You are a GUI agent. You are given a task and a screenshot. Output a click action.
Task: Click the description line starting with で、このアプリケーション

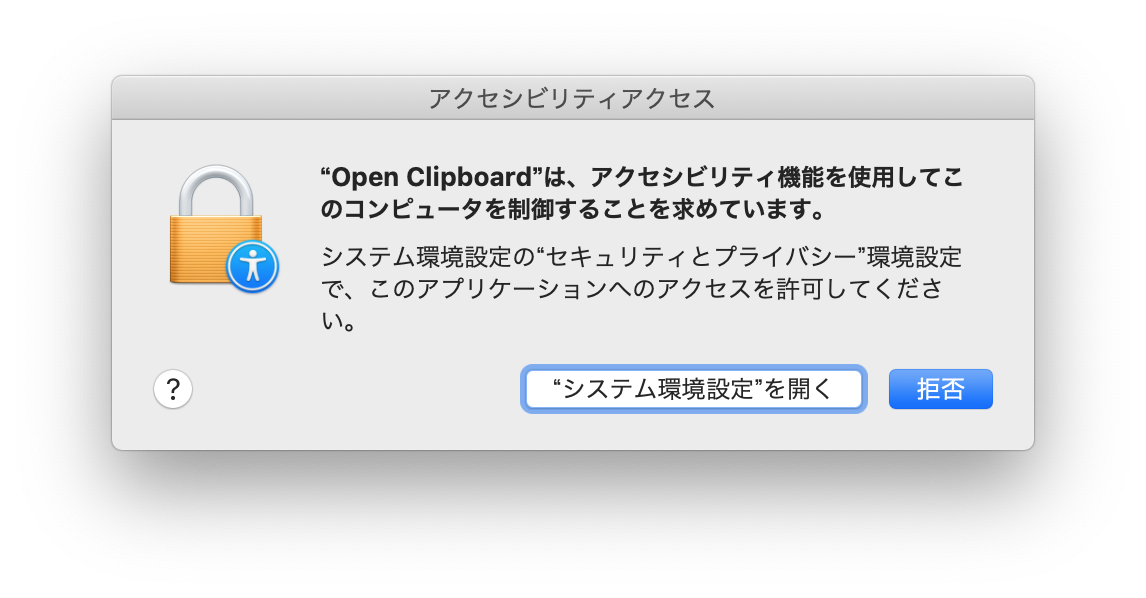pos(631,289)
